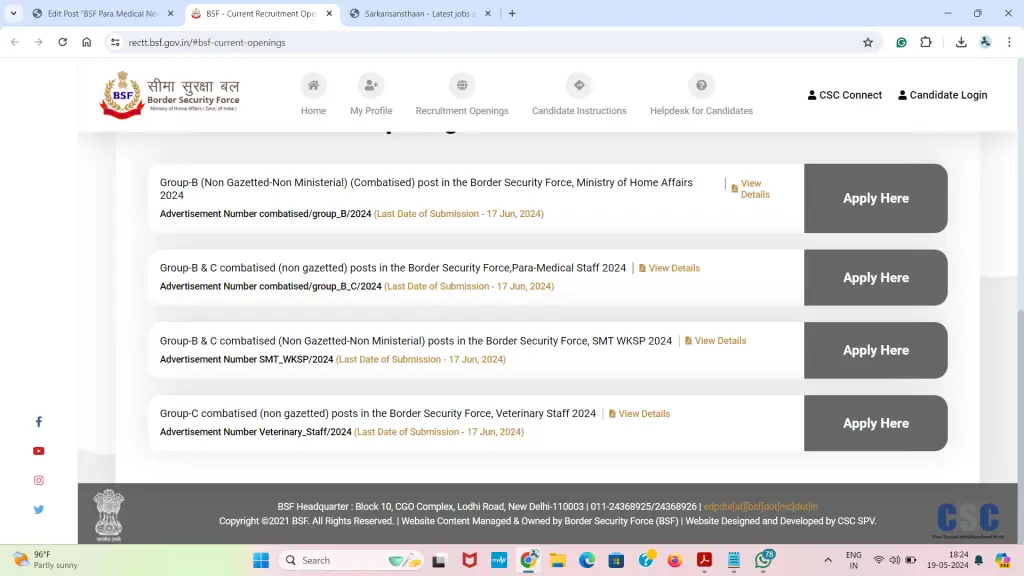View Details of Group-B Non Ministerial post
This screenshot has width=1024, height=576.
click(750, 189)
